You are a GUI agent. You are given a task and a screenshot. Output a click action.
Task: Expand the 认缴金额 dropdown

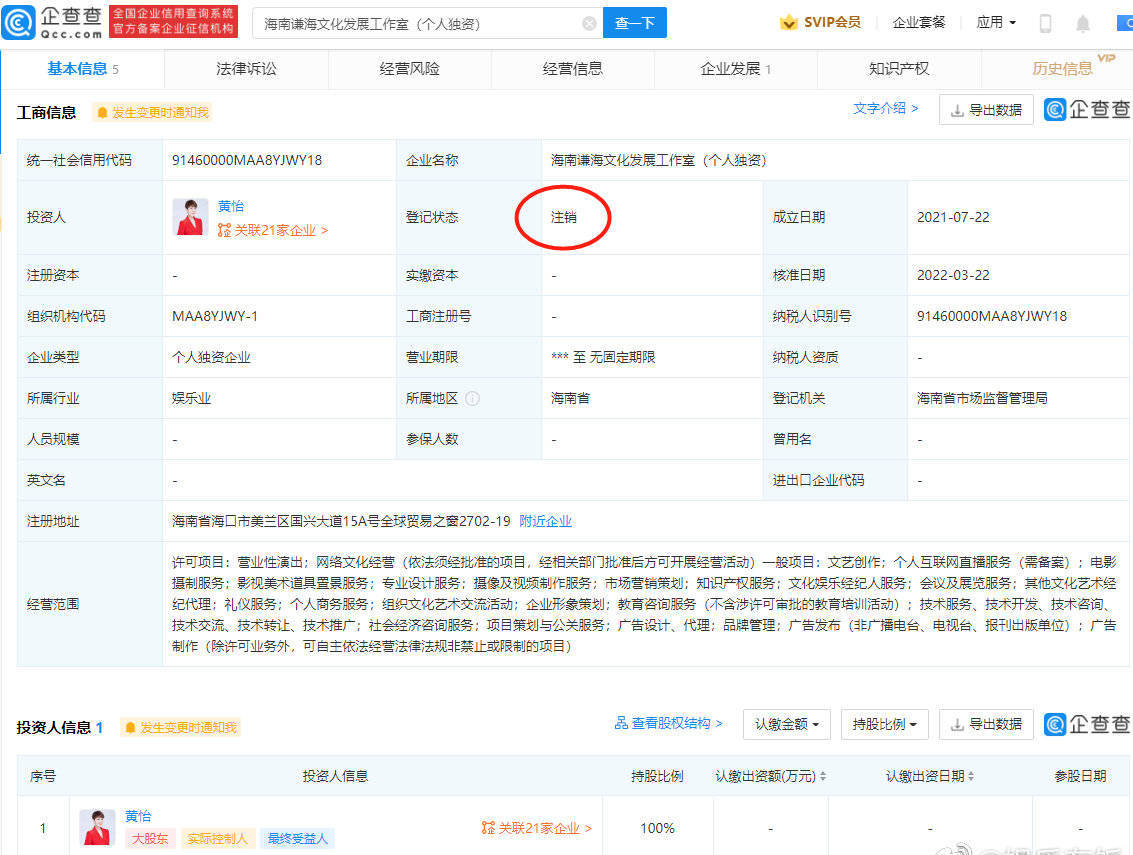point(787,724)
